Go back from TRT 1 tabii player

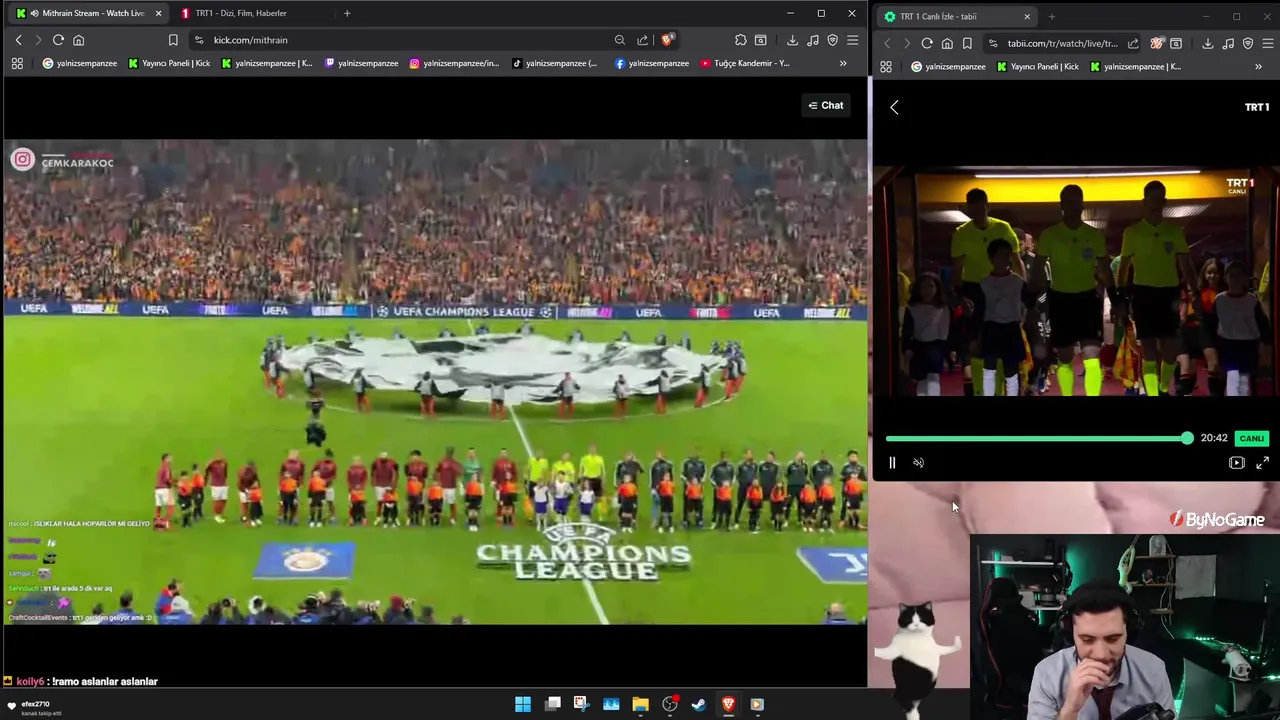click(894, 107)
